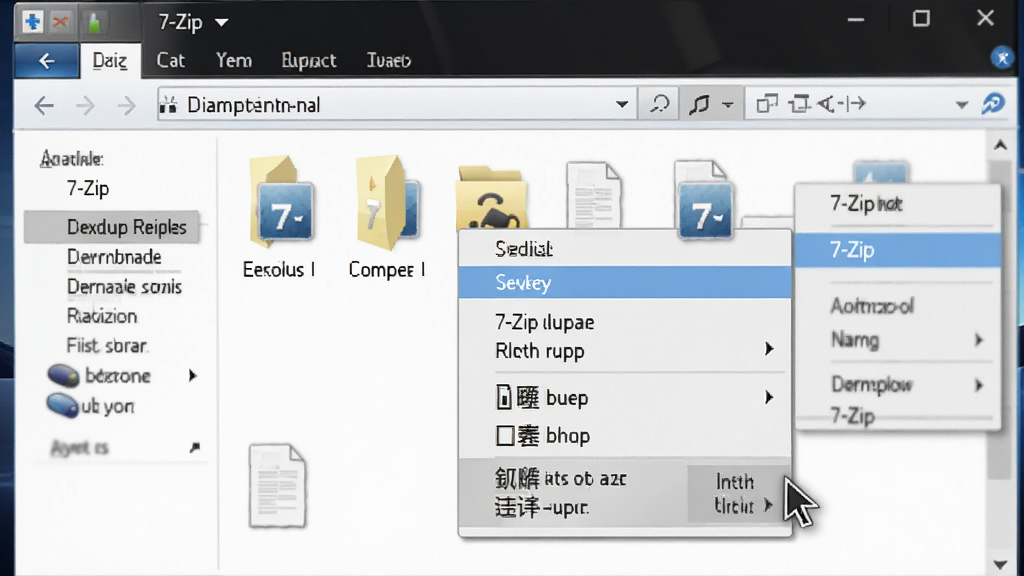Expand the bextone sidebar arrow
1024x576 pixels.
[192, 376]
